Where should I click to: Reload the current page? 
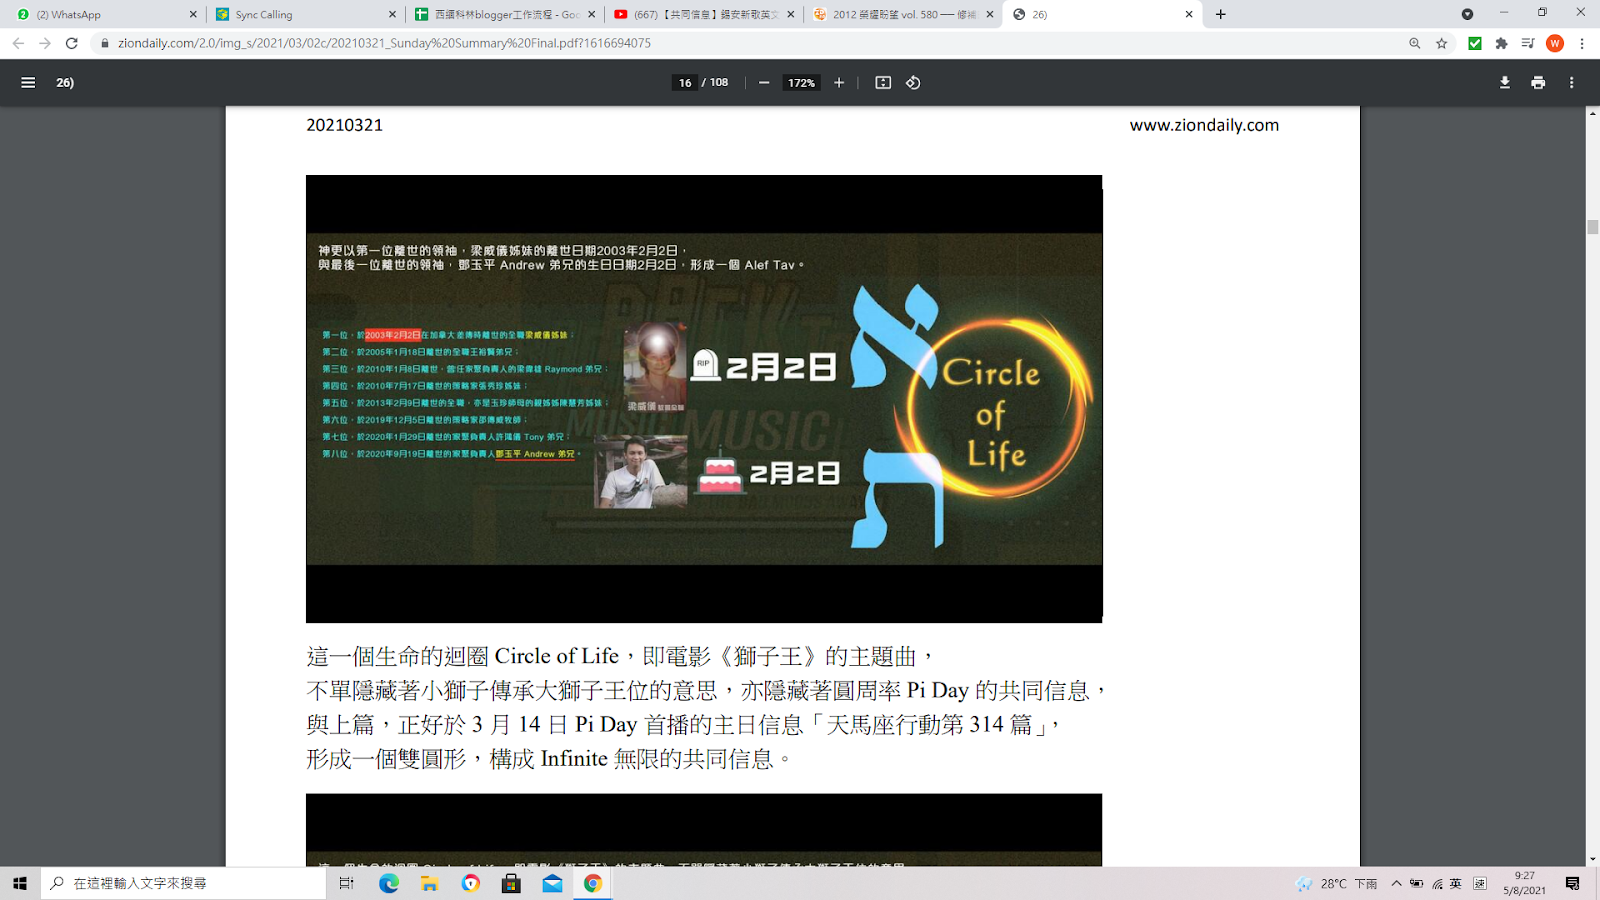pos(72,43)
